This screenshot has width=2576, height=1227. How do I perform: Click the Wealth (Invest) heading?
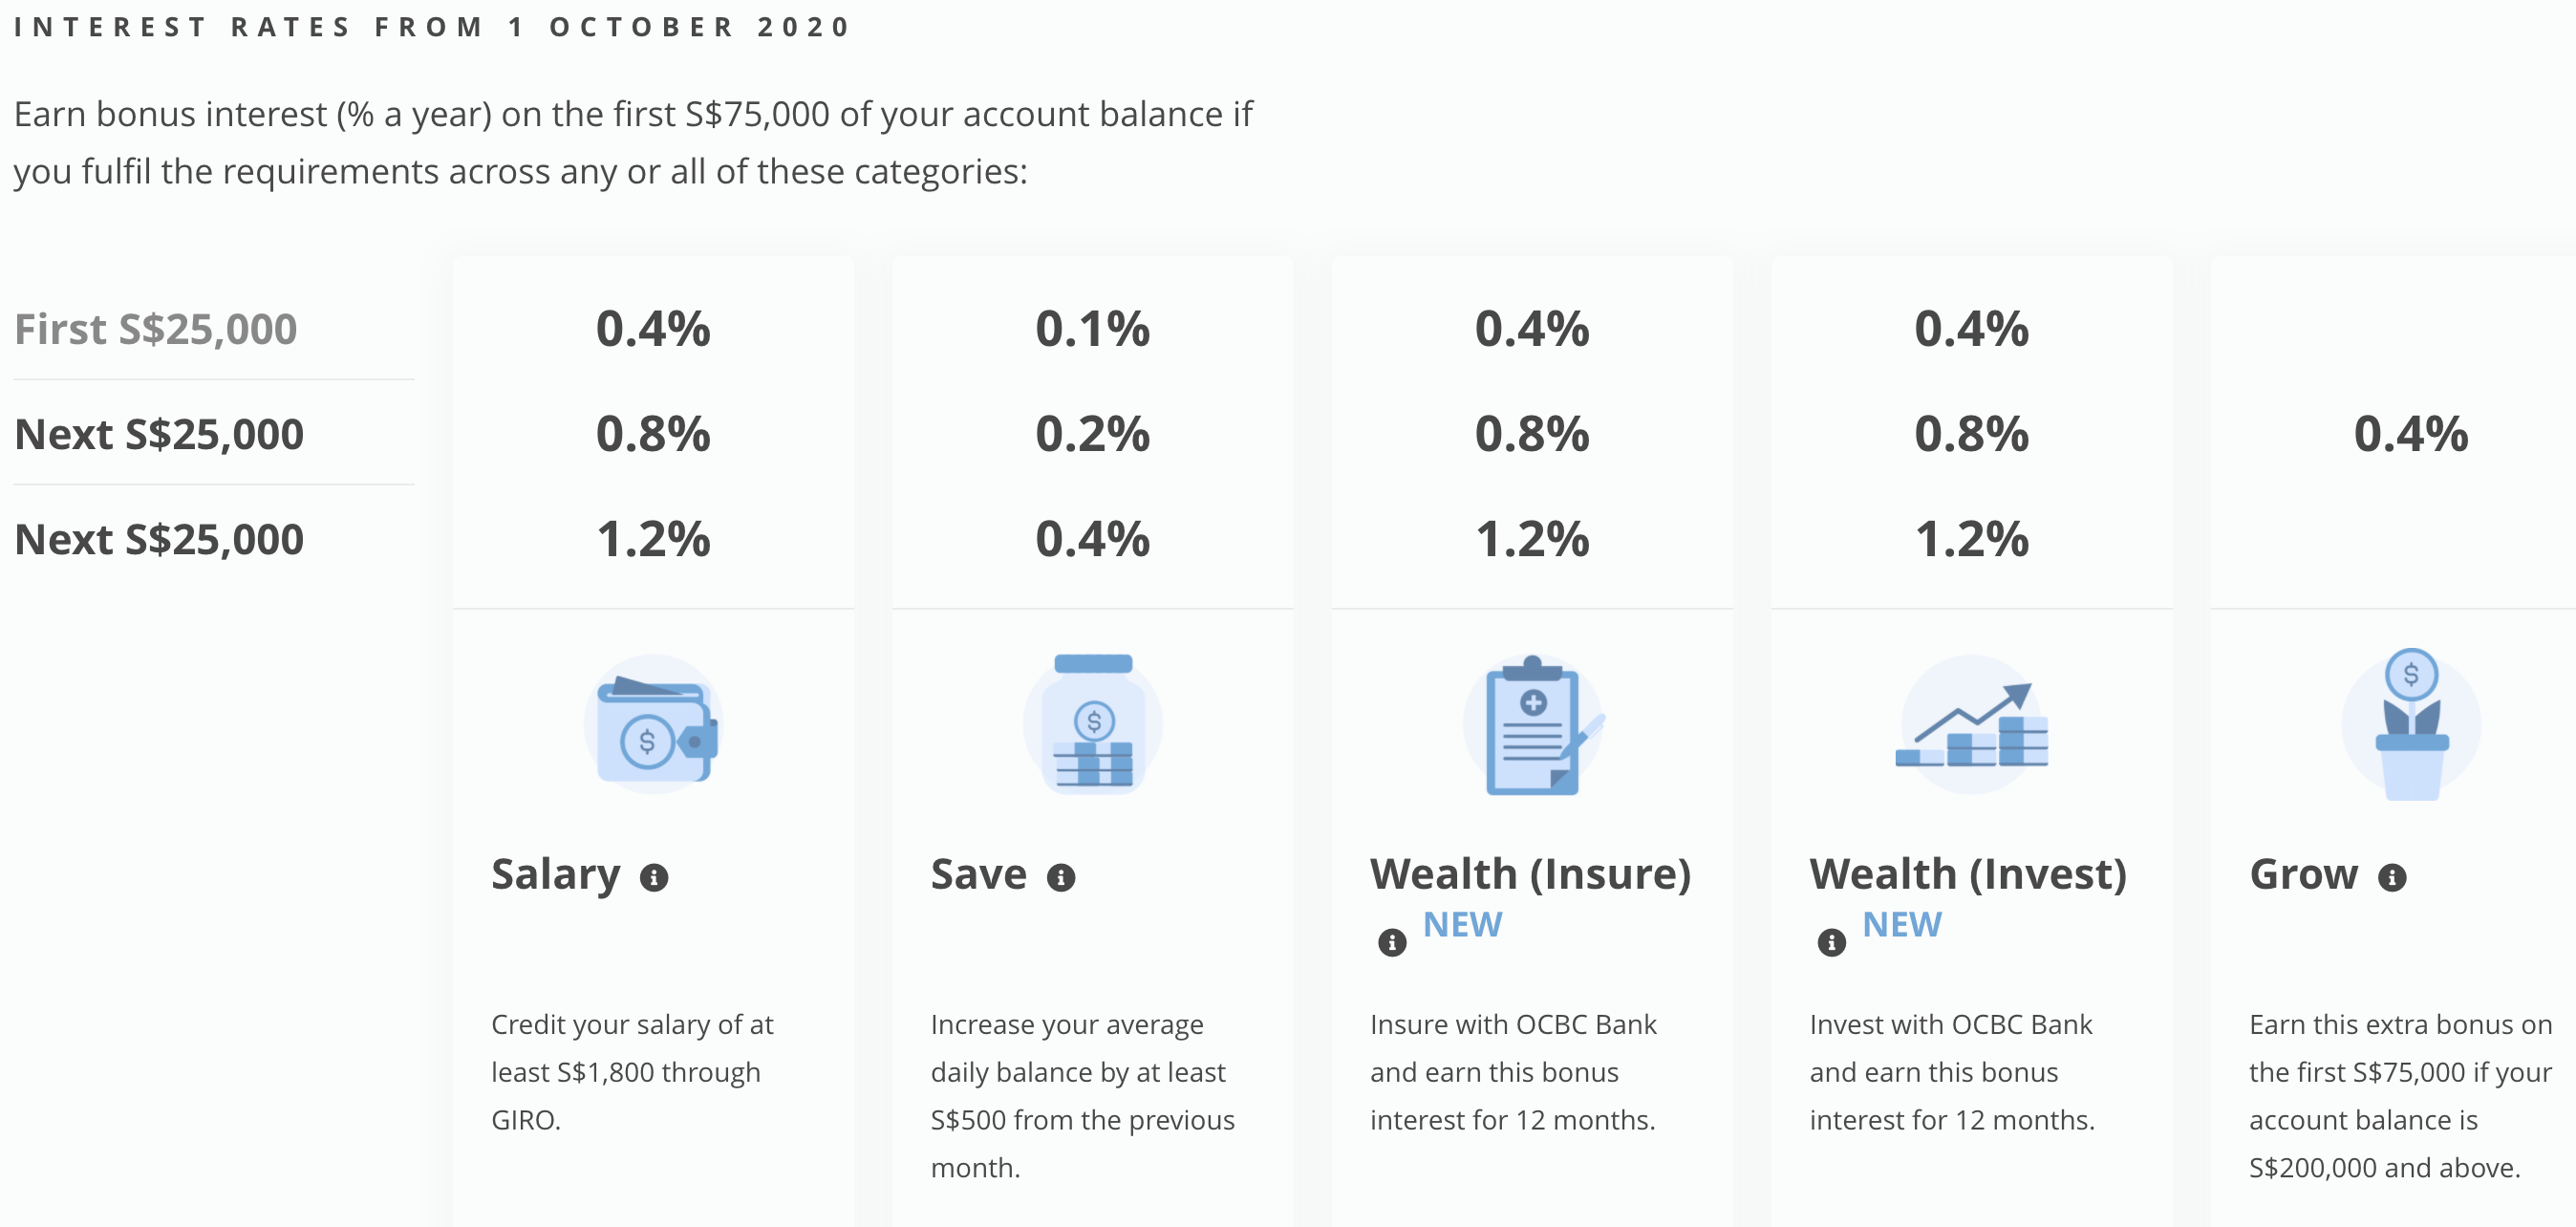tap(1968, 875)
